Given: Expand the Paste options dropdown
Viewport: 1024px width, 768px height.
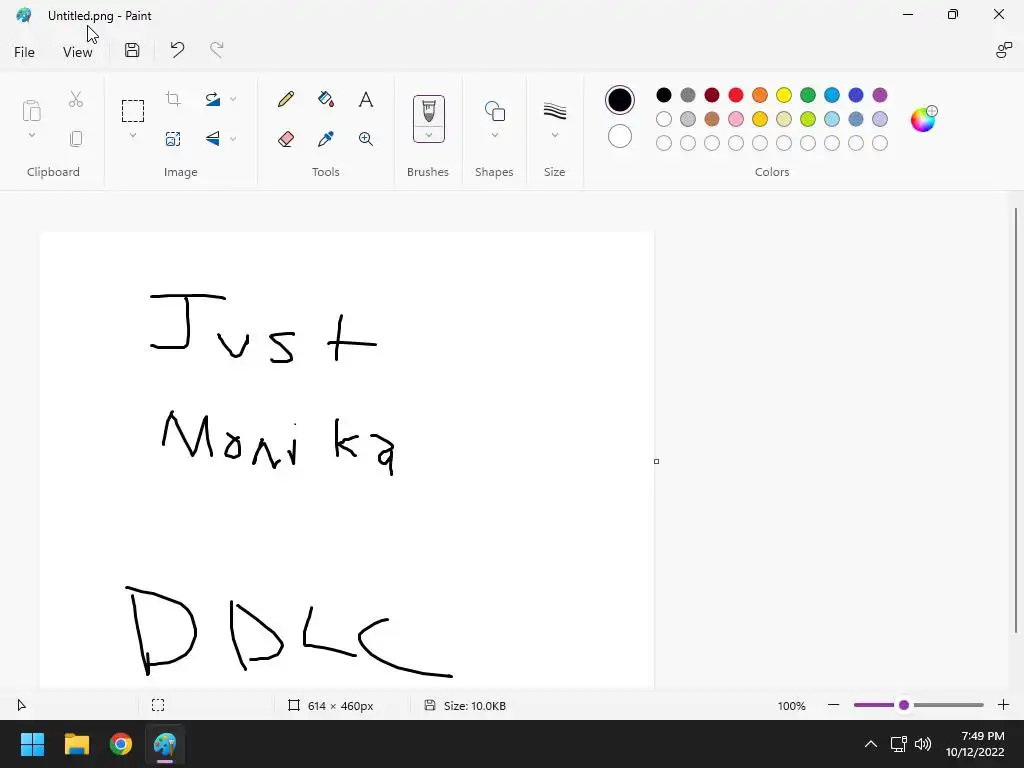Looking at the screenshot, I should pyautogui.click(x=31, y=135).
